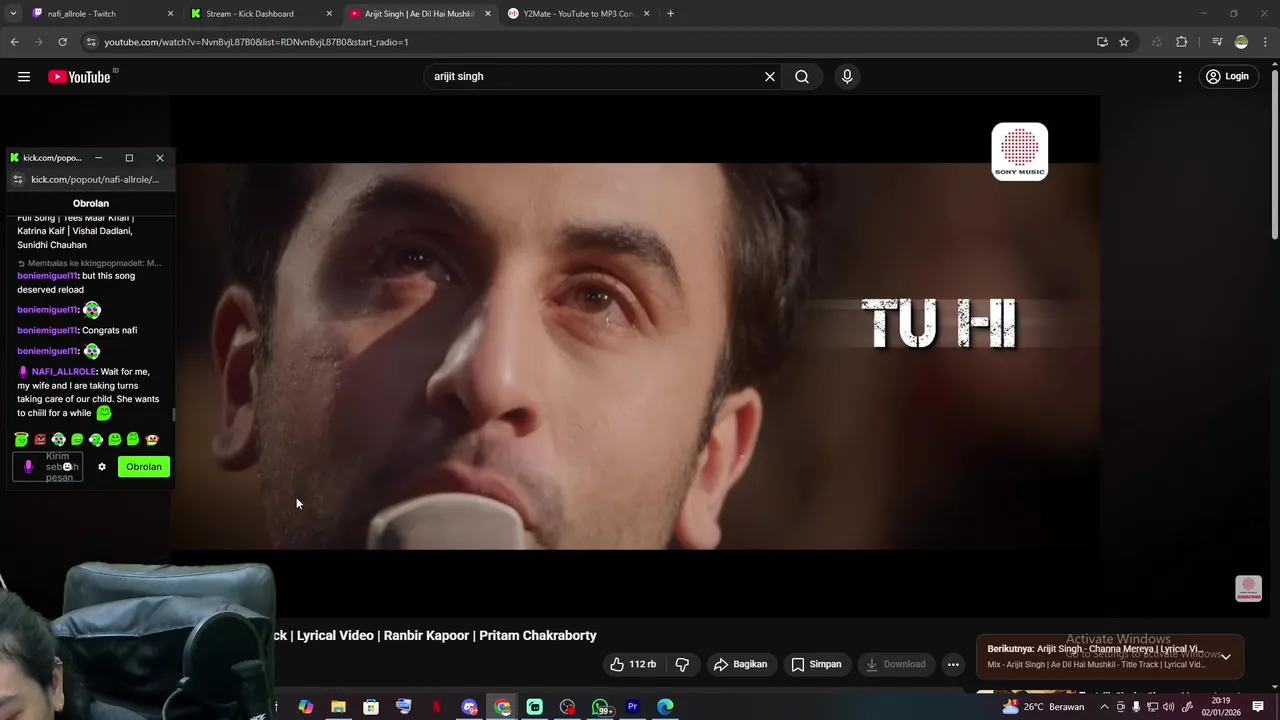This screenshot has width=1280, height=720.
Task: Click the Kirim sebuah pesan message field
Action: pyautogui.click(x=47, y=467)
